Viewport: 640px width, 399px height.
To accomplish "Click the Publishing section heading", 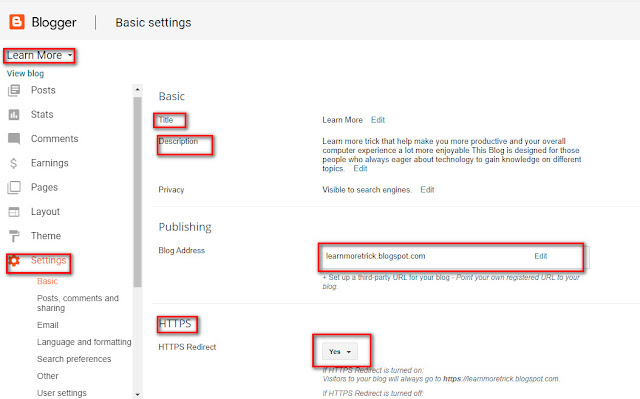I will coord(185,227).
